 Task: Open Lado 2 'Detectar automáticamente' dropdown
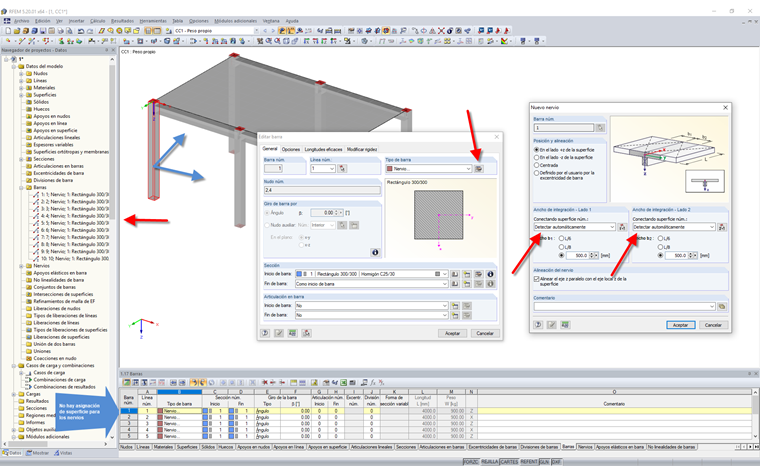712,227
